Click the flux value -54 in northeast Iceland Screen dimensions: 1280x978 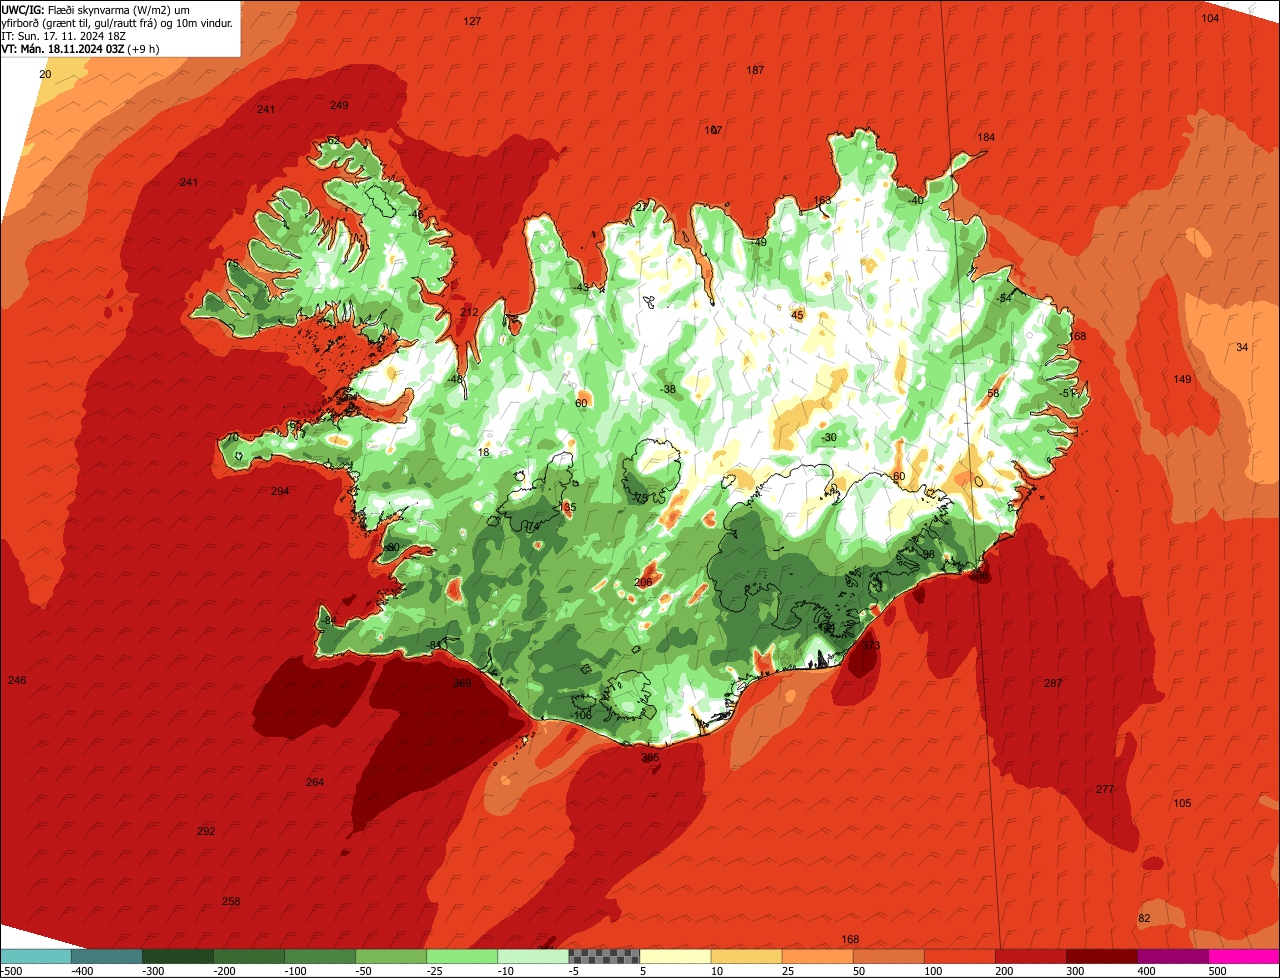[1005, 298]
